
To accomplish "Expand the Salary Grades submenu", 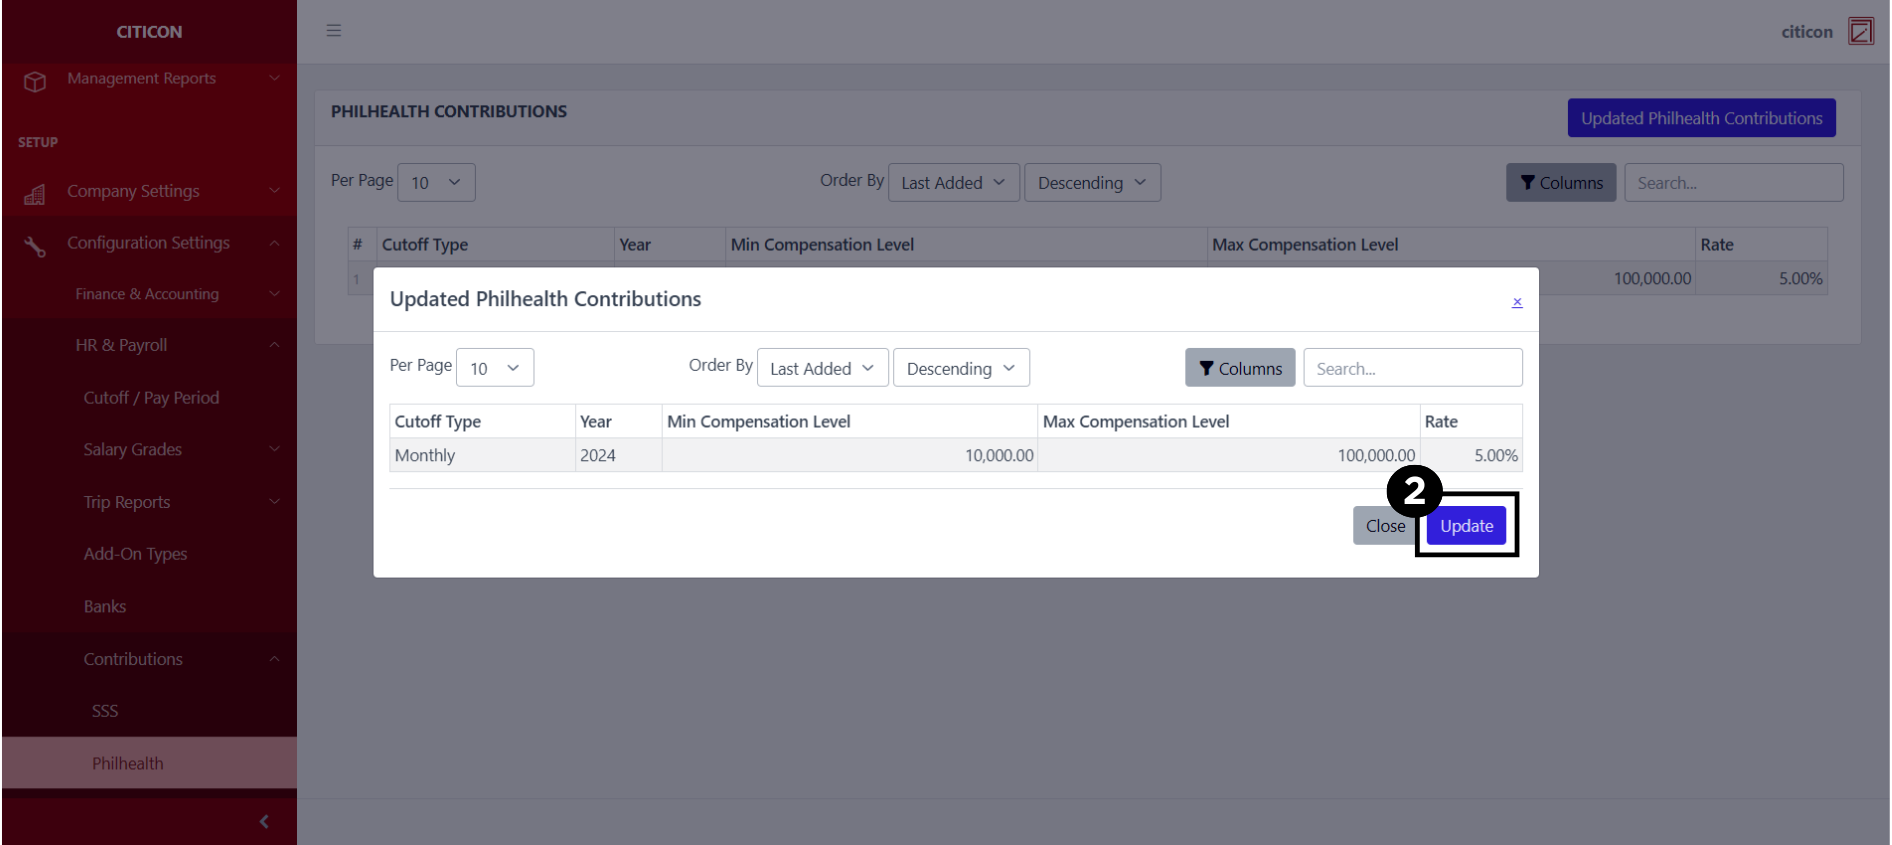I will 133,450.
